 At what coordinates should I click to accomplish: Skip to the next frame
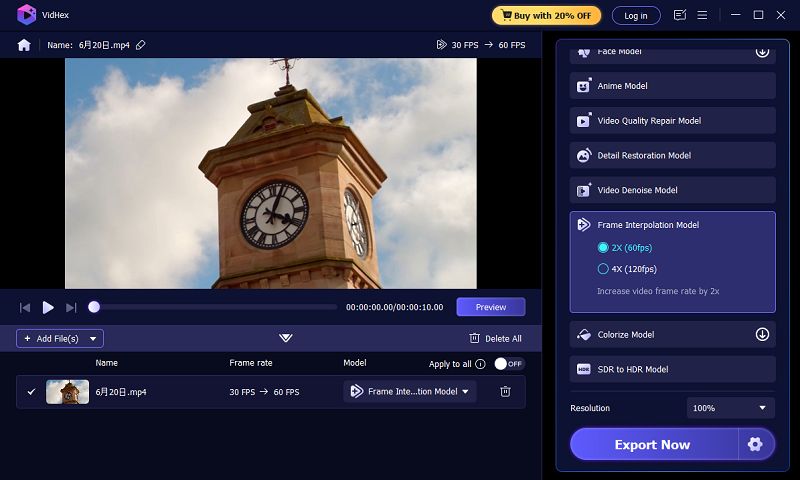[71, 307]
